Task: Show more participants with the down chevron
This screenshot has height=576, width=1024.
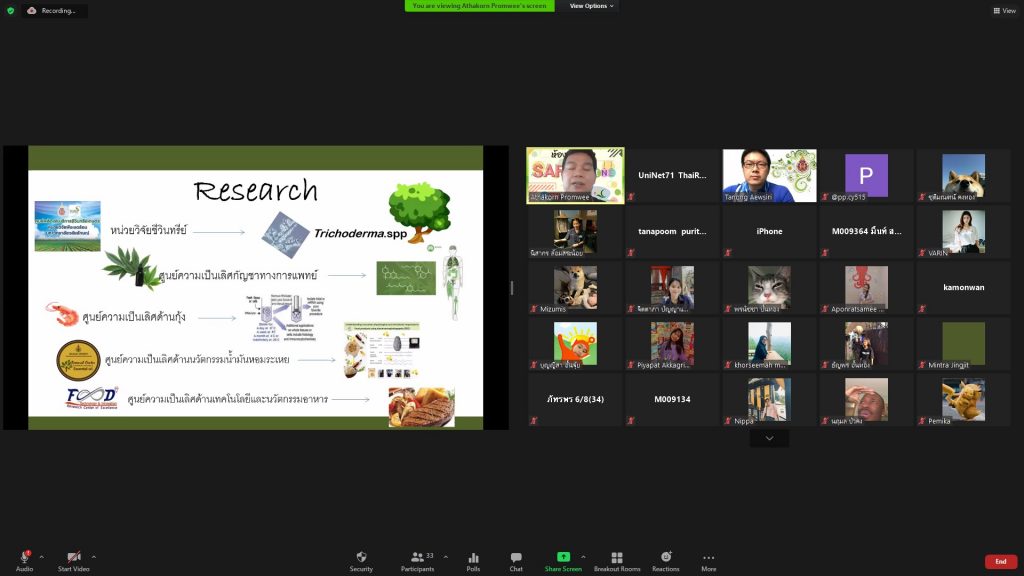Action: [769, 438]
